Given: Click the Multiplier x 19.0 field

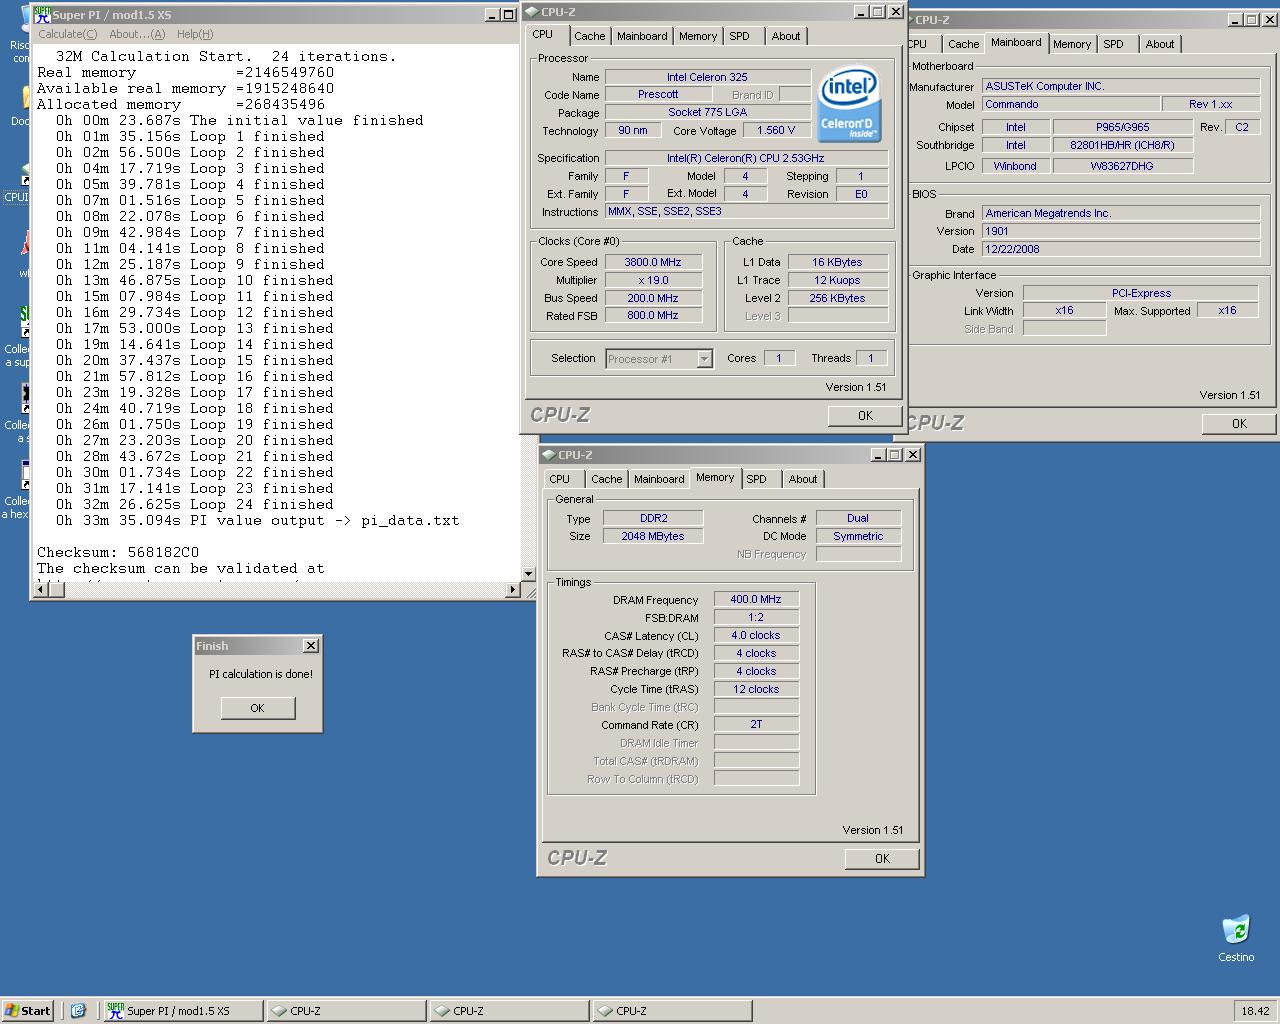Looking at the screenshot, I should (x=653, y=280).
